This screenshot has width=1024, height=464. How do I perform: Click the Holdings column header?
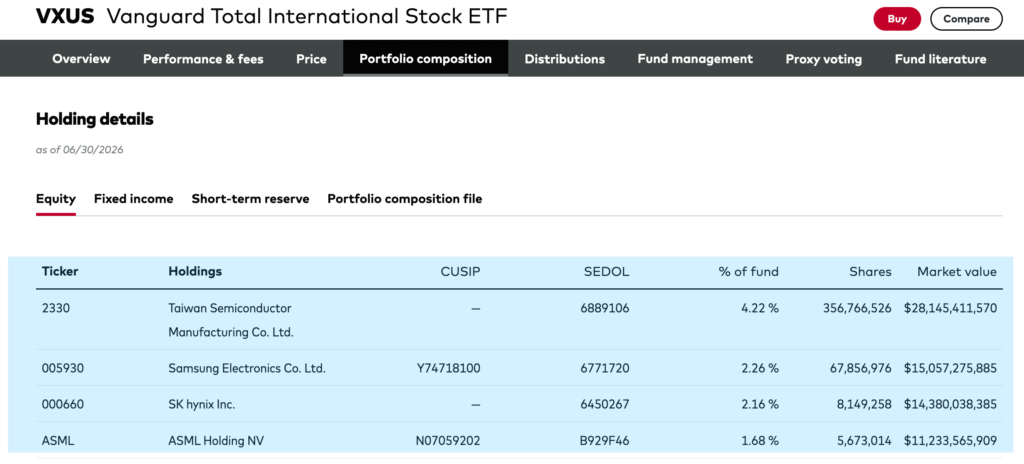195,271
